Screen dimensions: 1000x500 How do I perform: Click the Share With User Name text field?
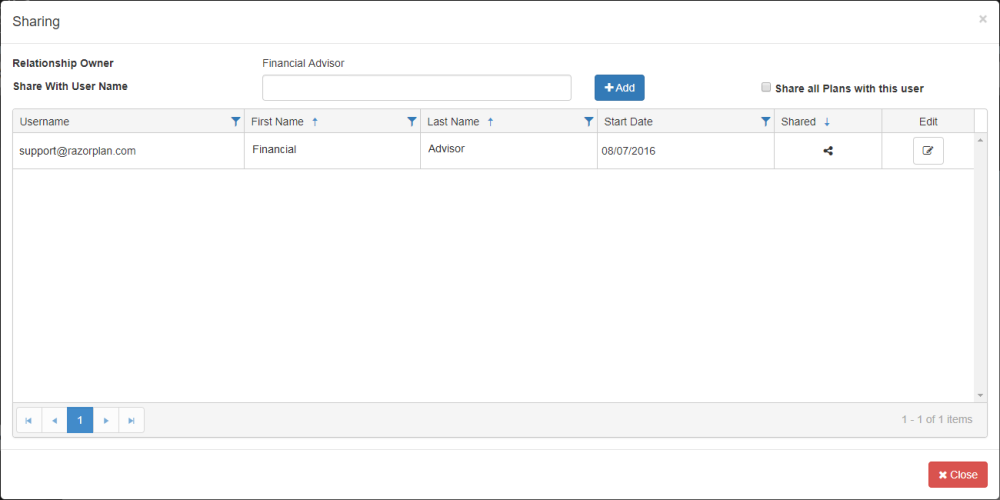pyautogui.click(x=416, y=88)
